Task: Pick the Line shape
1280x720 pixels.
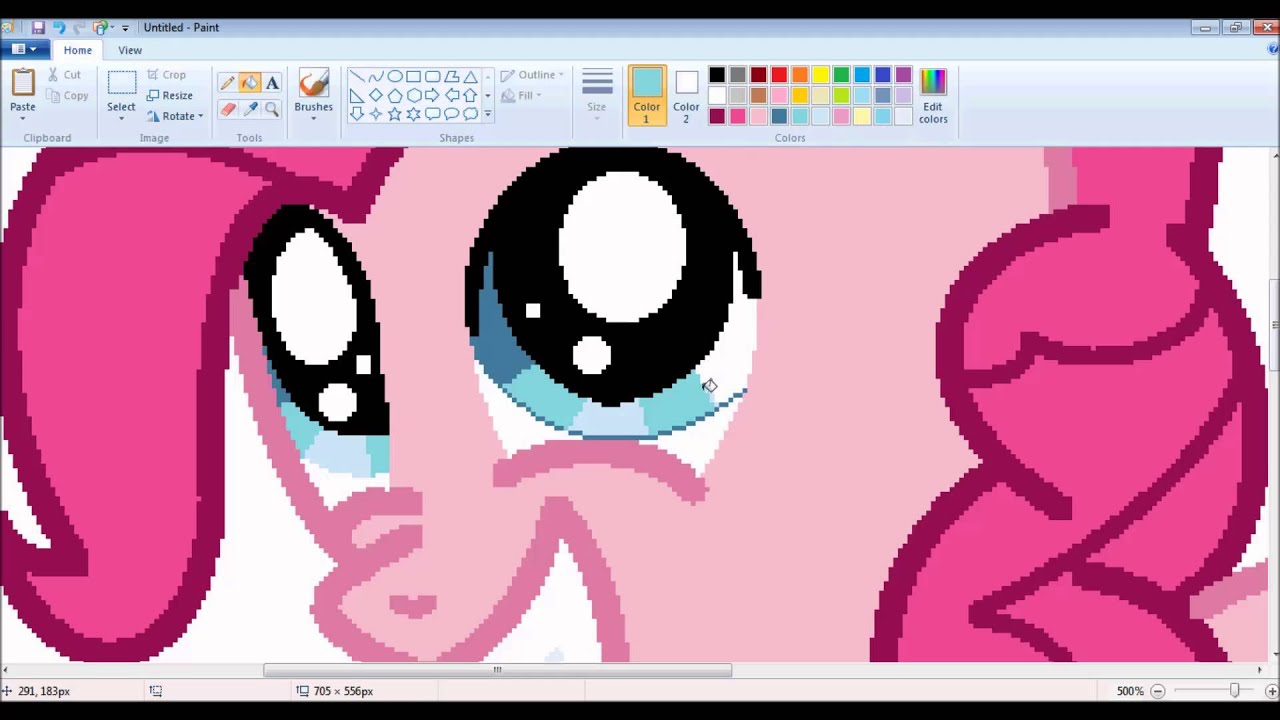Action: pos(357,77)
